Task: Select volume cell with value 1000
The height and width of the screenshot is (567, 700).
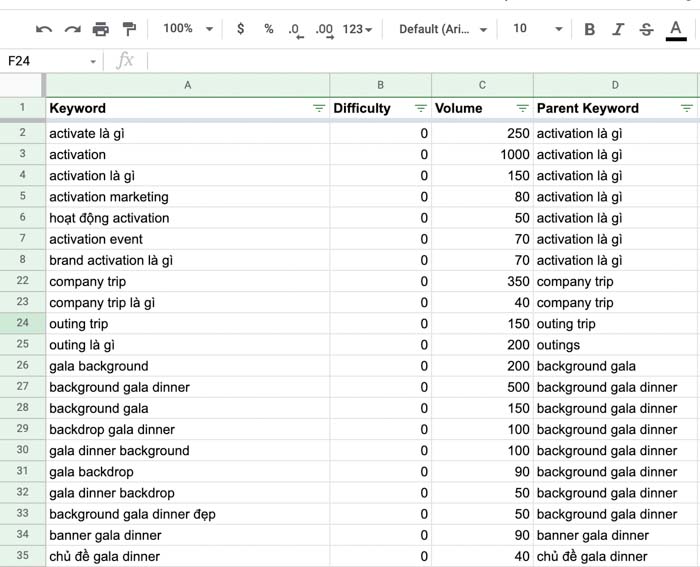Action: pos(482,154)
